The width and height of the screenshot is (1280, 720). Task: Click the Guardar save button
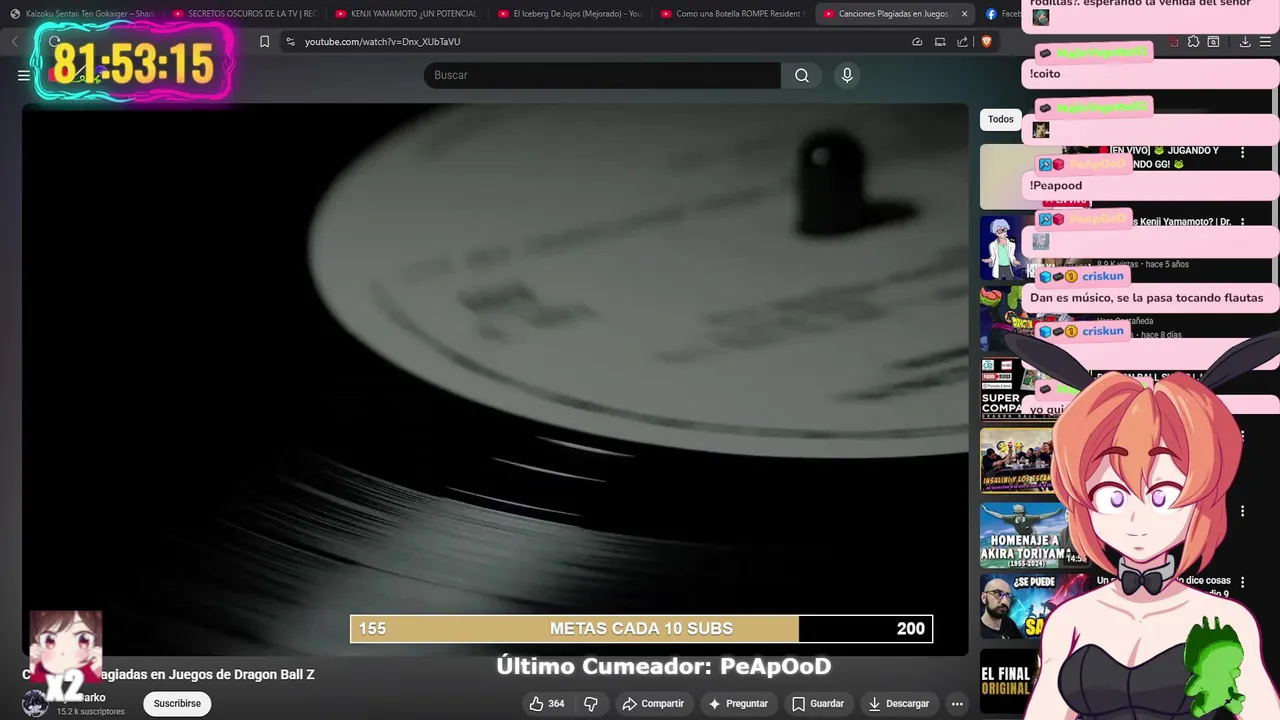click(x=818, y=704)
